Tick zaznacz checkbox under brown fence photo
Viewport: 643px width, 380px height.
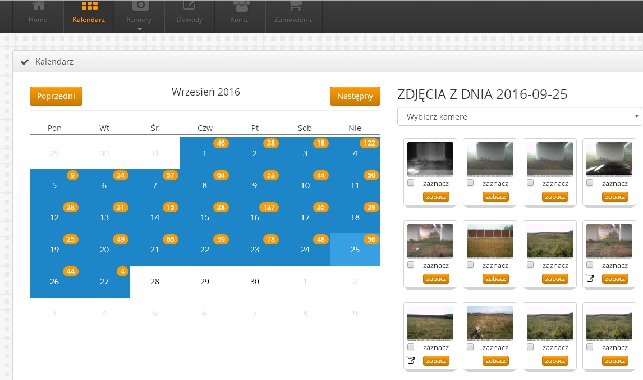point(470,265)
